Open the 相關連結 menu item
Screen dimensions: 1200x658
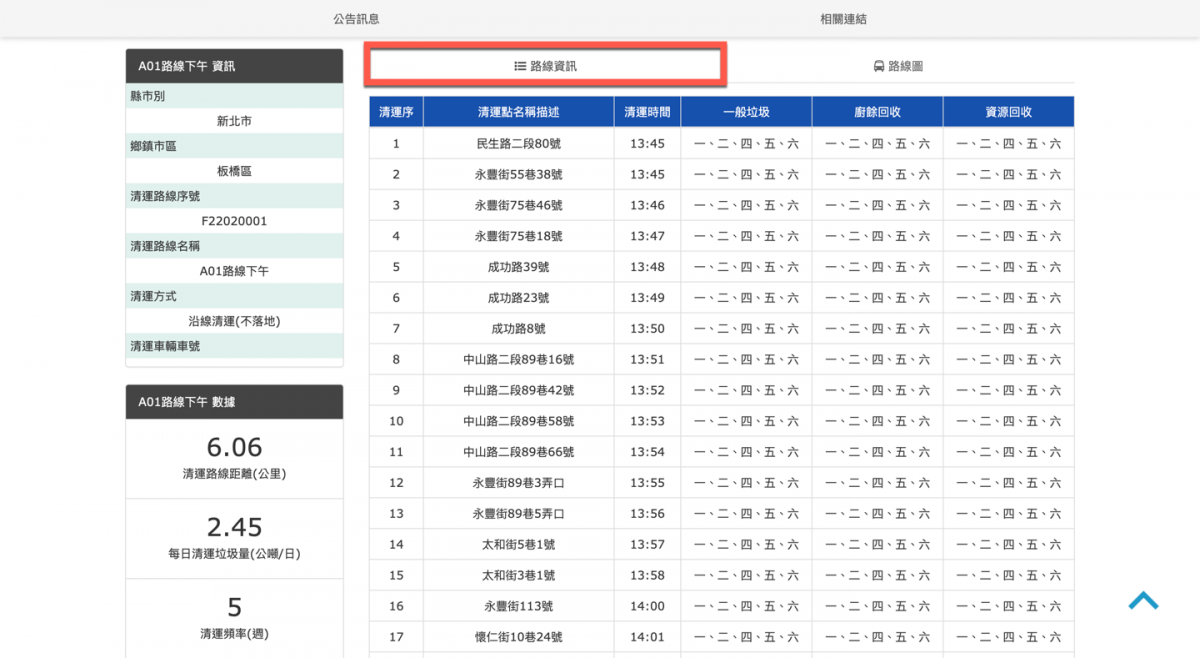(x=843, y=19)
